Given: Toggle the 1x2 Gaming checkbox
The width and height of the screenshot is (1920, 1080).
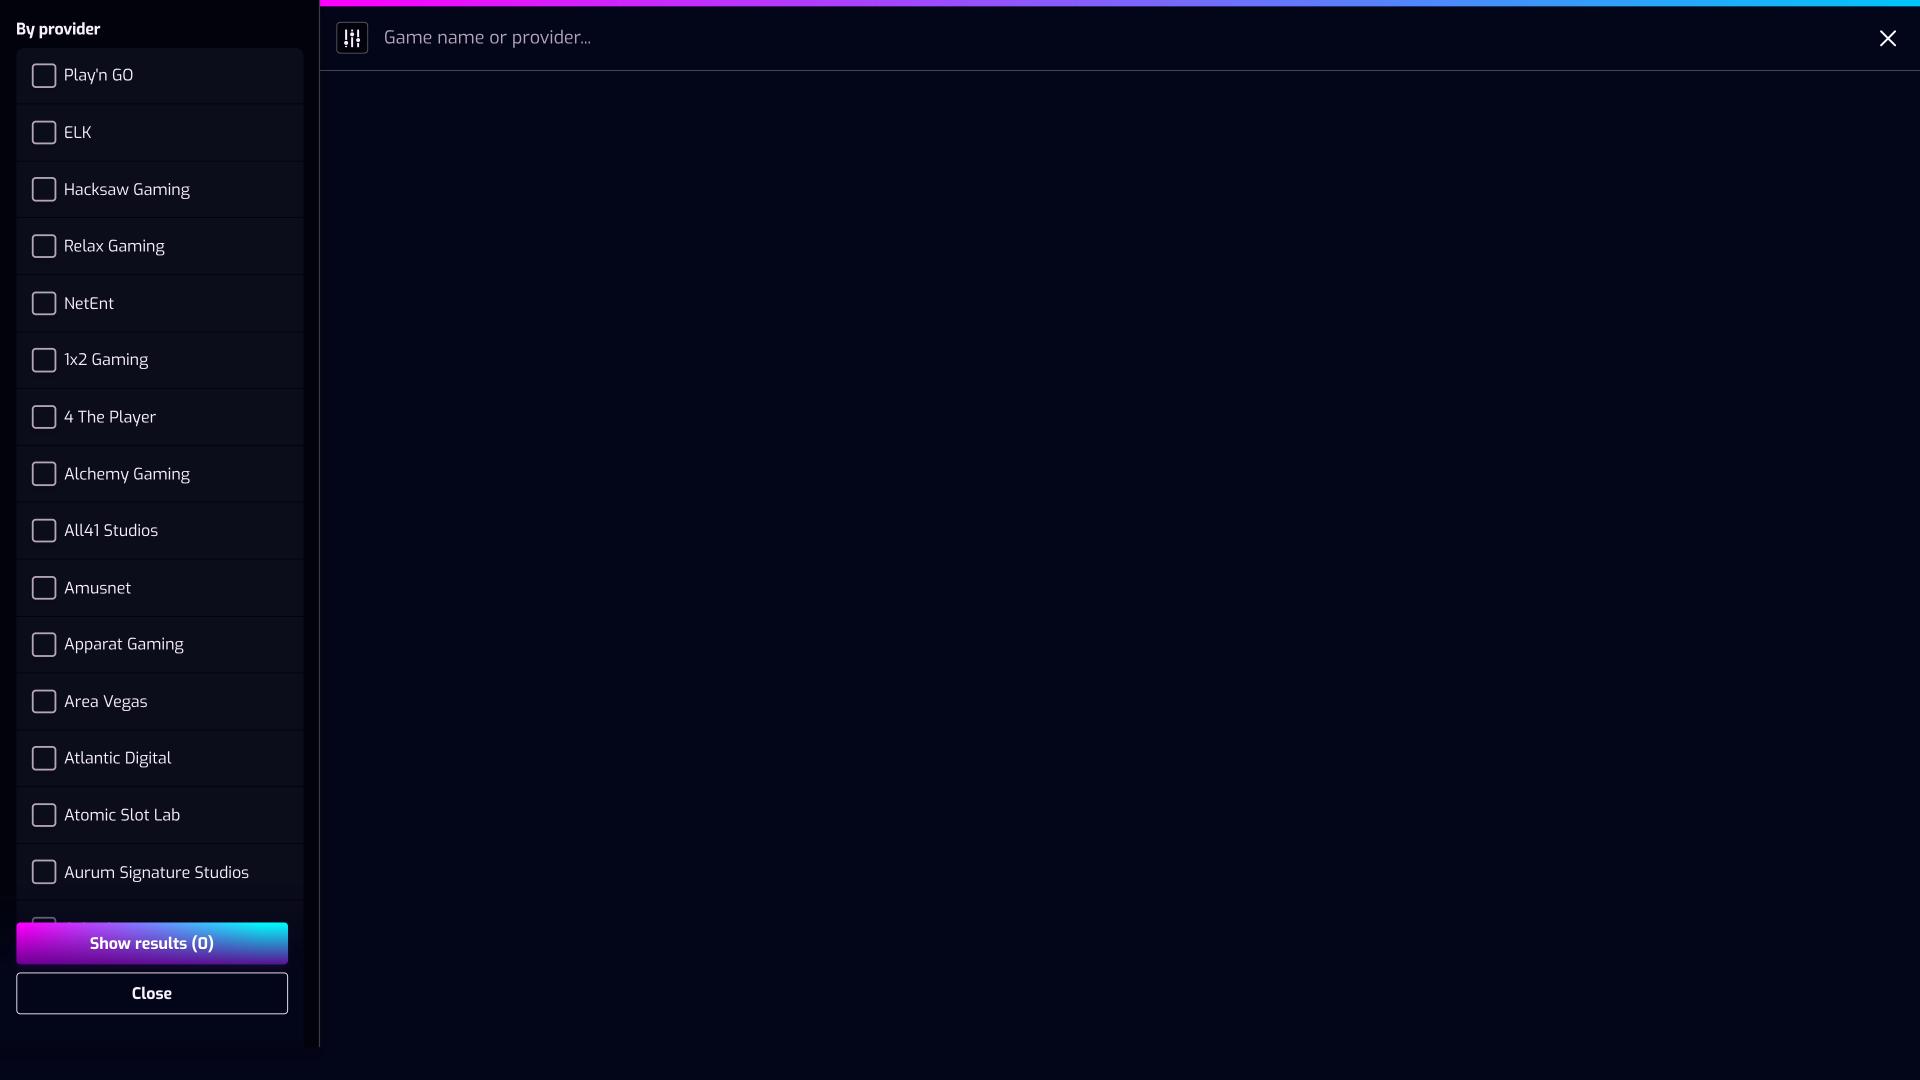Looking at the screenshot, I should click(44, 360).
